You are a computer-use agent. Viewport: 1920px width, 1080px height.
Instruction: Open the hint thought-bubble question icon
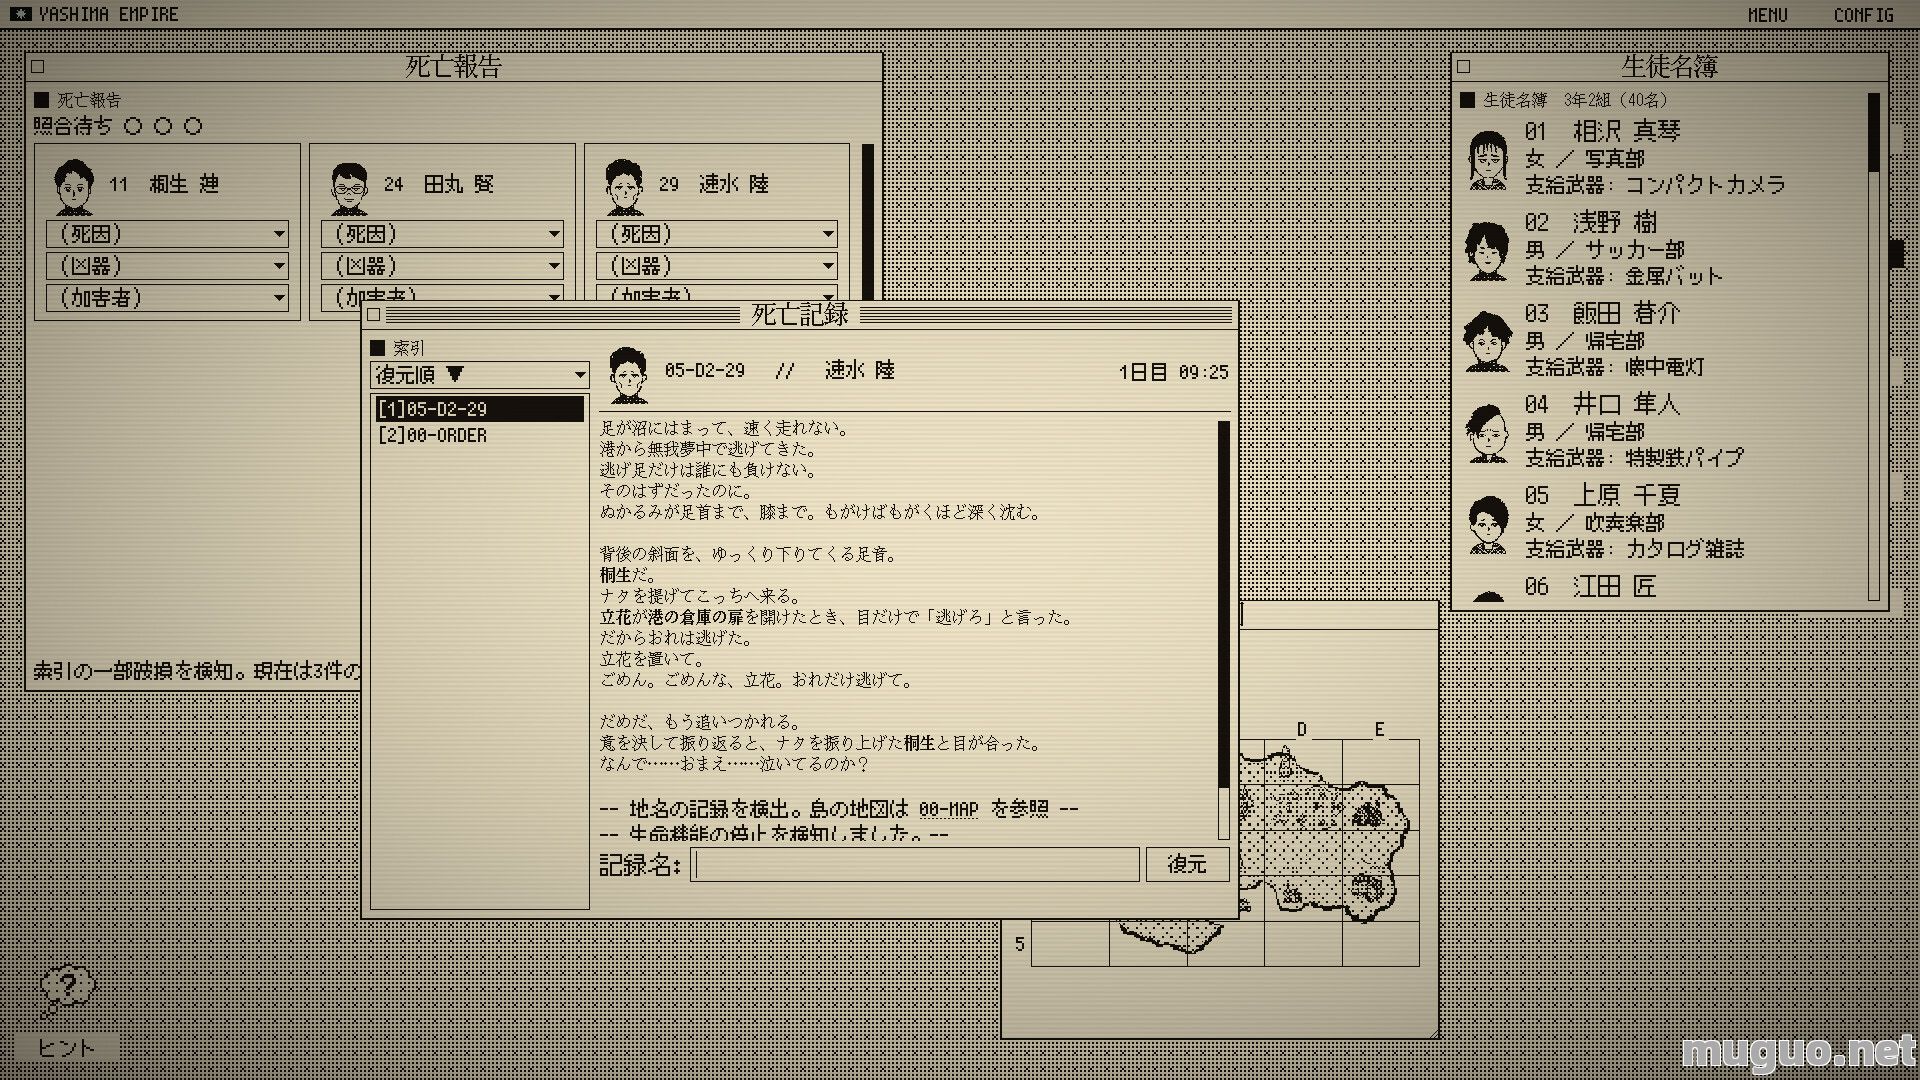coord(67,992)
